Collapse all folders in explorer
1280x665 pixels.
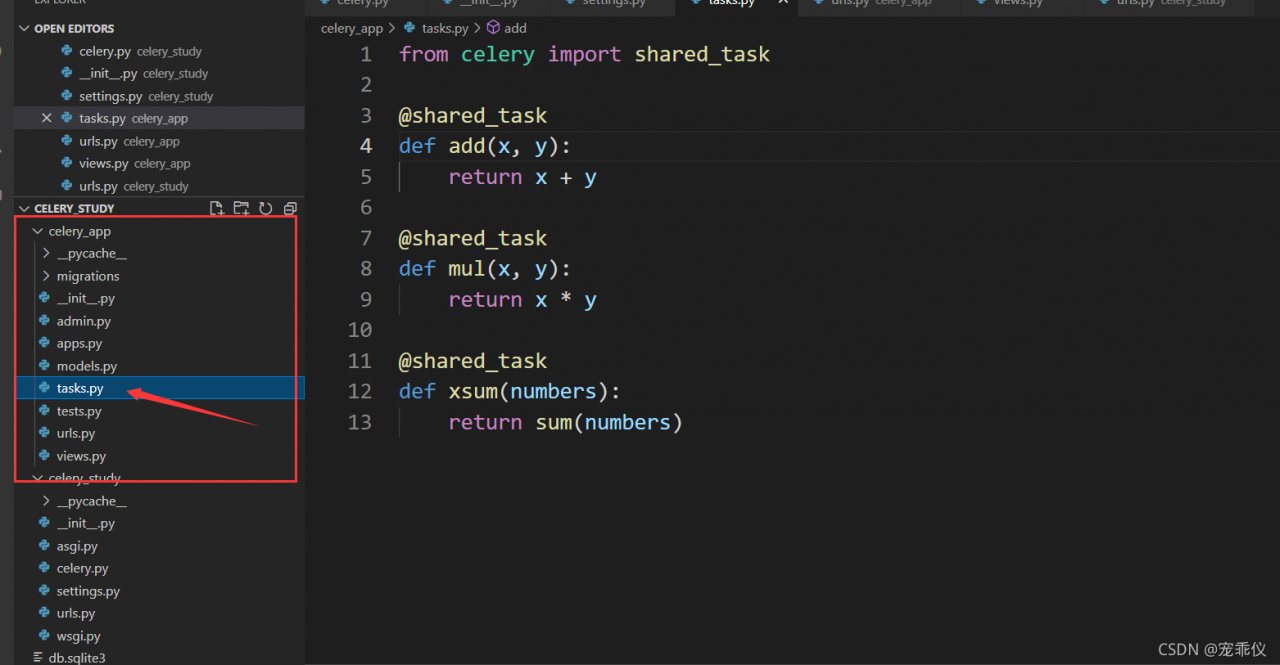290,208
